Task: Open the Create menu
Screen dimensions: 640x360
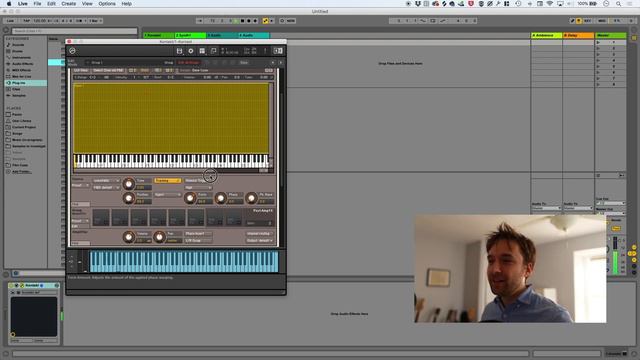Action: click(x=69, y=4)
